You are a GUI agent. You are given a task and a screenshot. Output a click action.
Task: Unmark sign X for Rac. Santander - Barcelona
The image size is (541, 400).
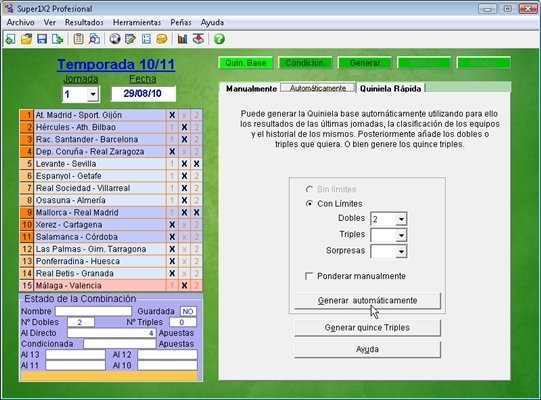184,139
